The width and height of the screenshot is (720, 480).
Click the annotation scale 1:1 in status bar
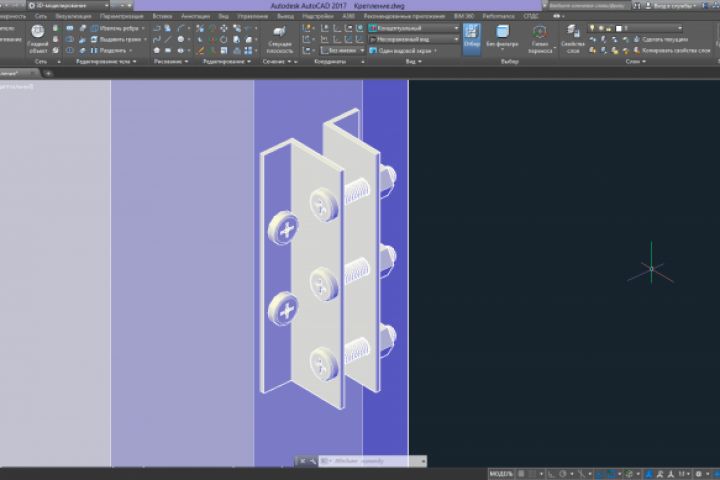682,474
